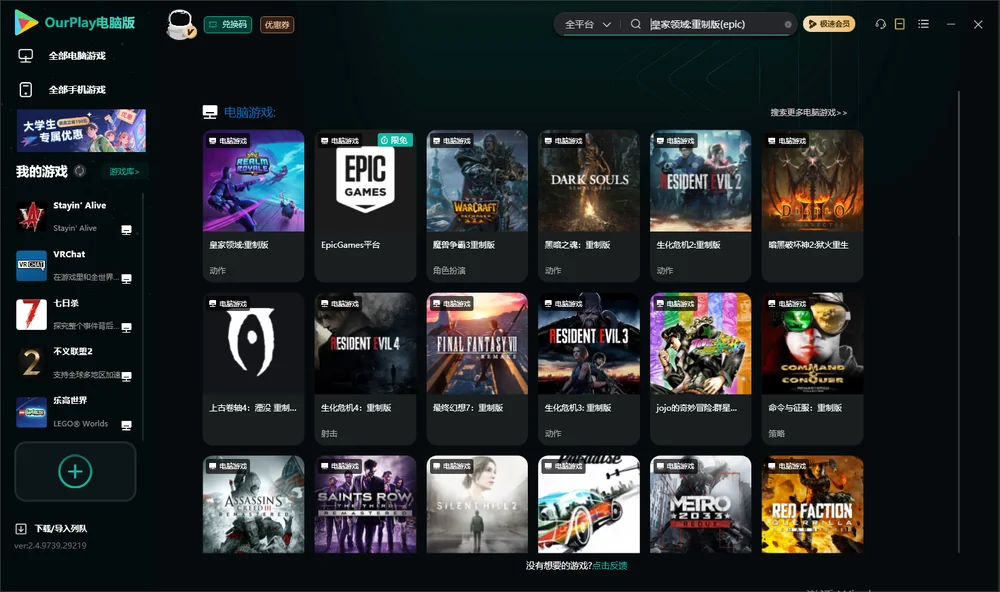Click the 全部电脑游戏 monitor icon

(x=26, y=56)
